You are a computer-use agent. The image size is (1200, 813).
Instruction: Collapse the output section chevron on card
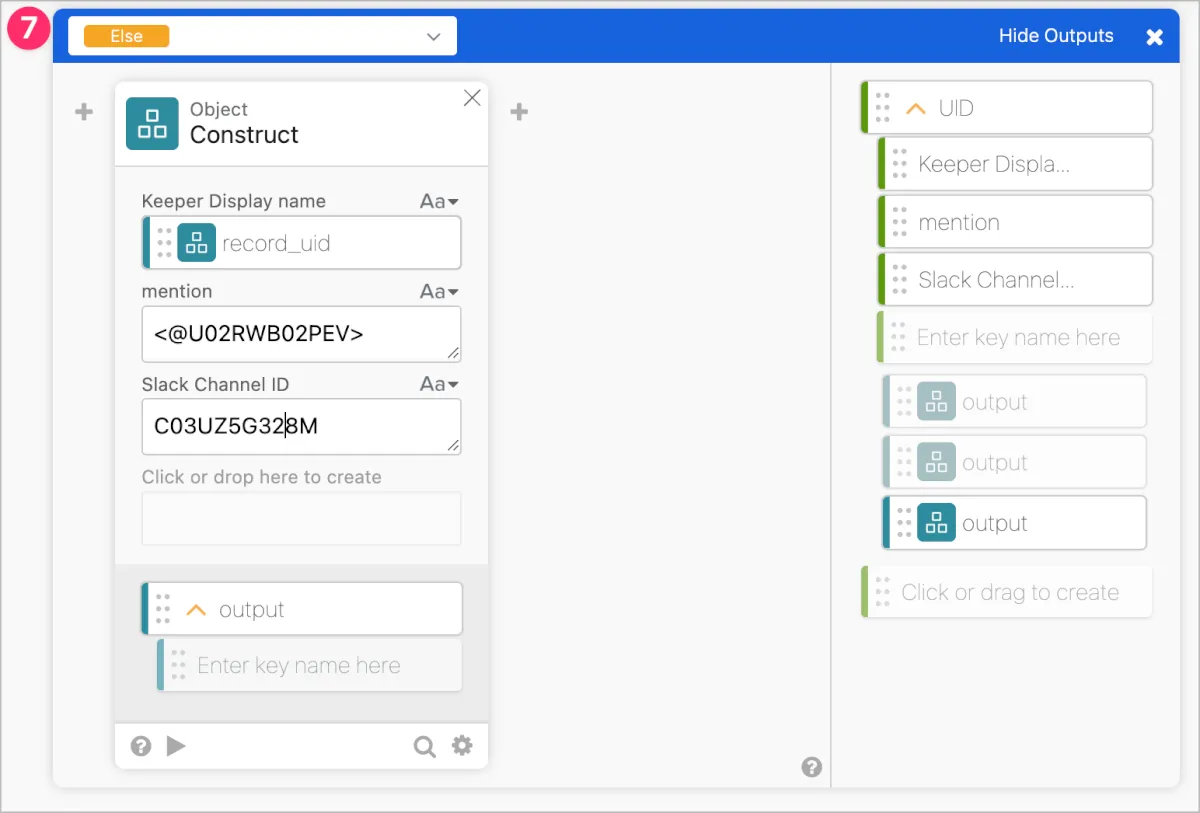point(197,609)
